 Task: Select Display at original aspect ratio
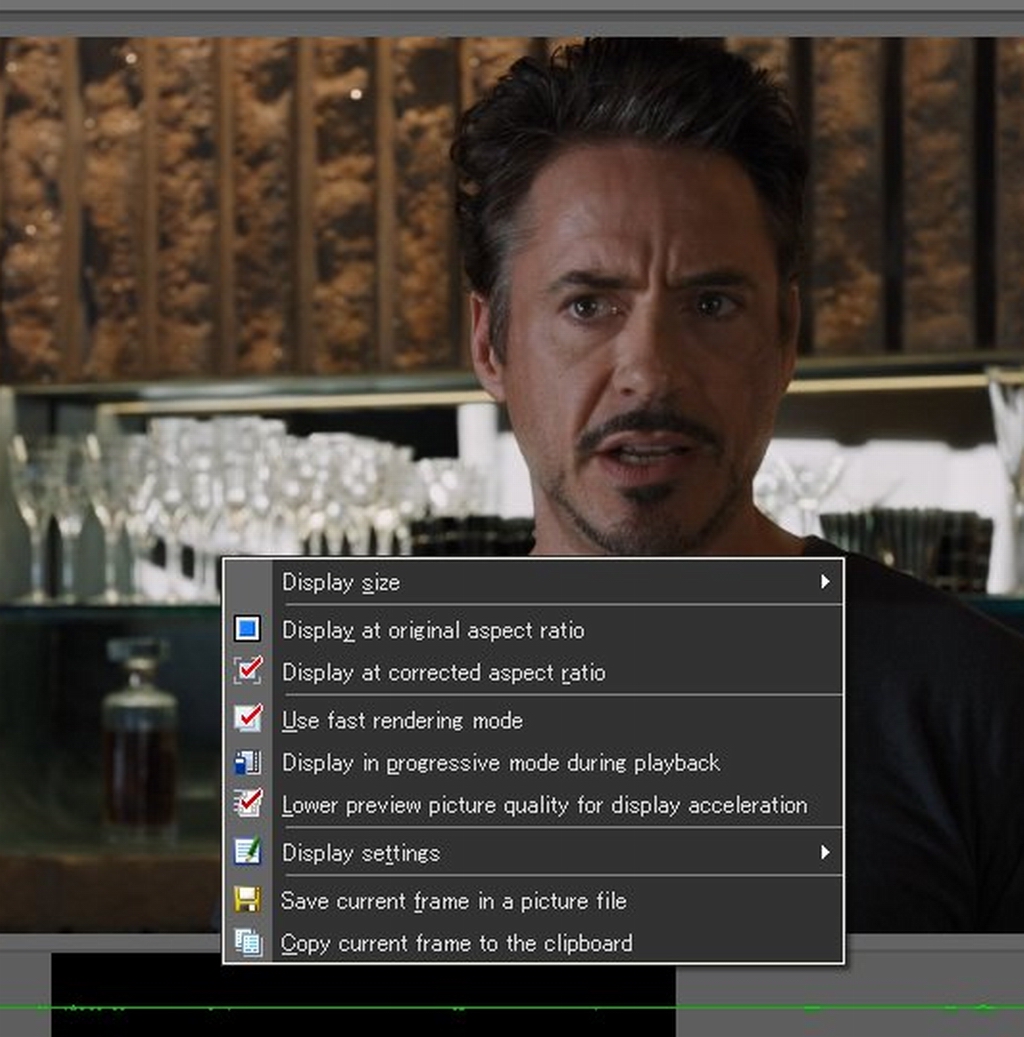coord(533,630)
